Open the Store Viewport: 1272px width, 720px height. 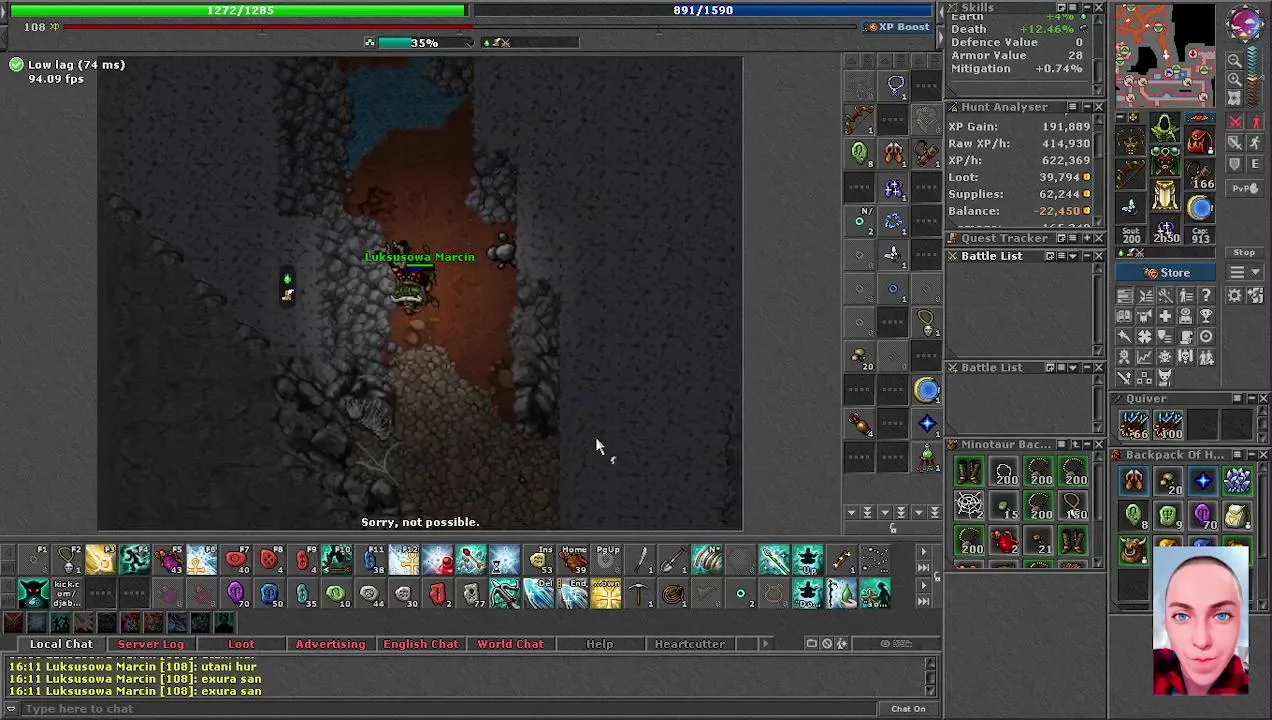(x=1165, y=272)
